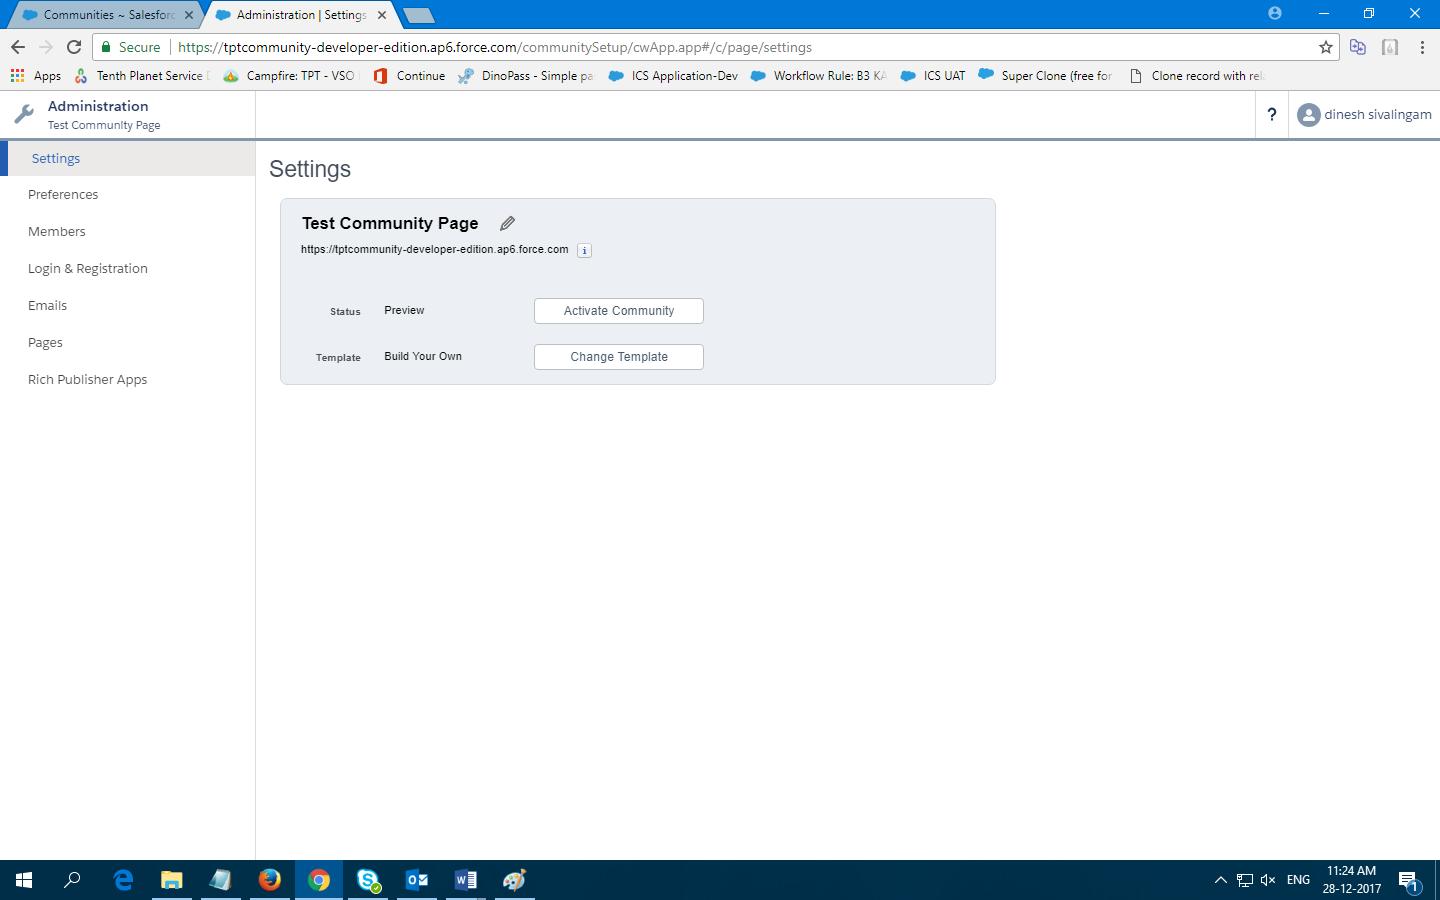The width and height of the screenshot is (1440, 900).
Task: Launch Microsoft Edge from the taskbar
Action: (x=123, y=880)
